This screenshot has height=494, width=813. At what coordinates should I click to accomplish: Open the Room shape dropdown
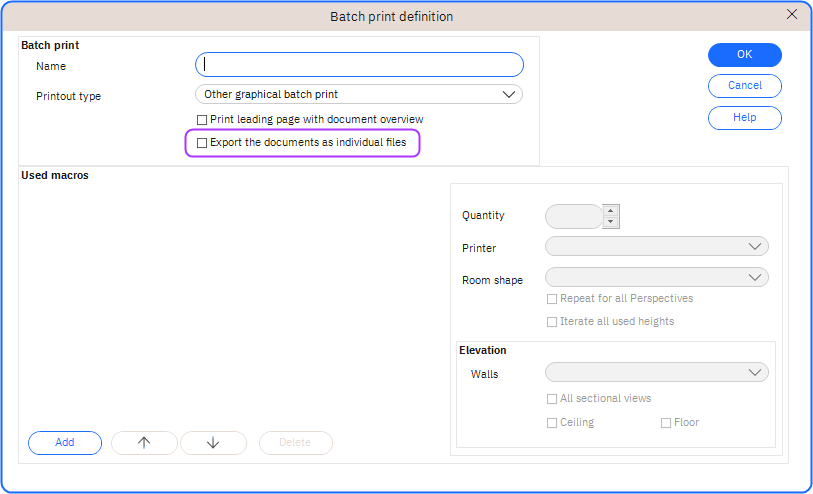click(x=656, y=277)
